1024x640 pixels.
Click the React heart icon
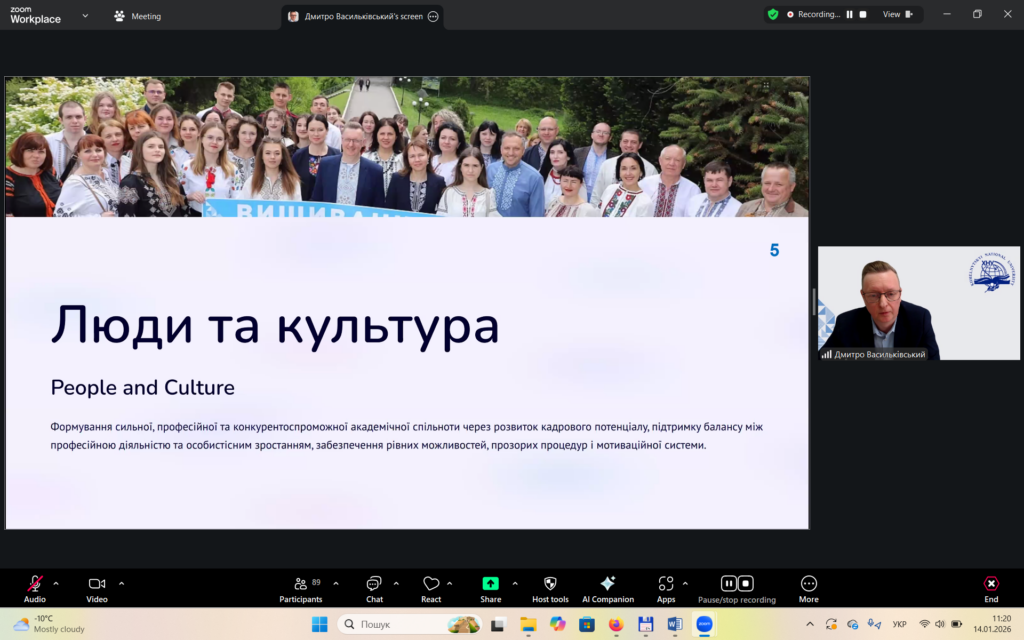[431, 584]
